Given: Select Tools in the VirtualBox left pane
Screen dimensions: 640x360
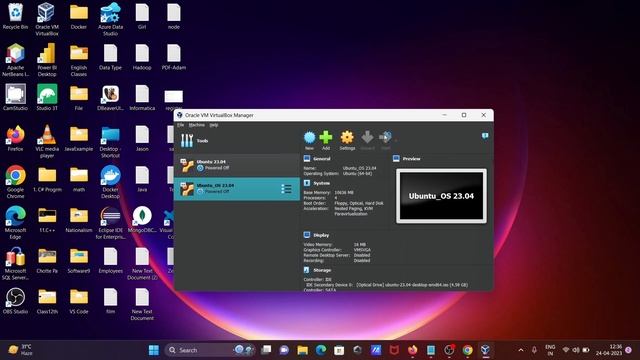Looking at the screenshot, I should [237, 140].
